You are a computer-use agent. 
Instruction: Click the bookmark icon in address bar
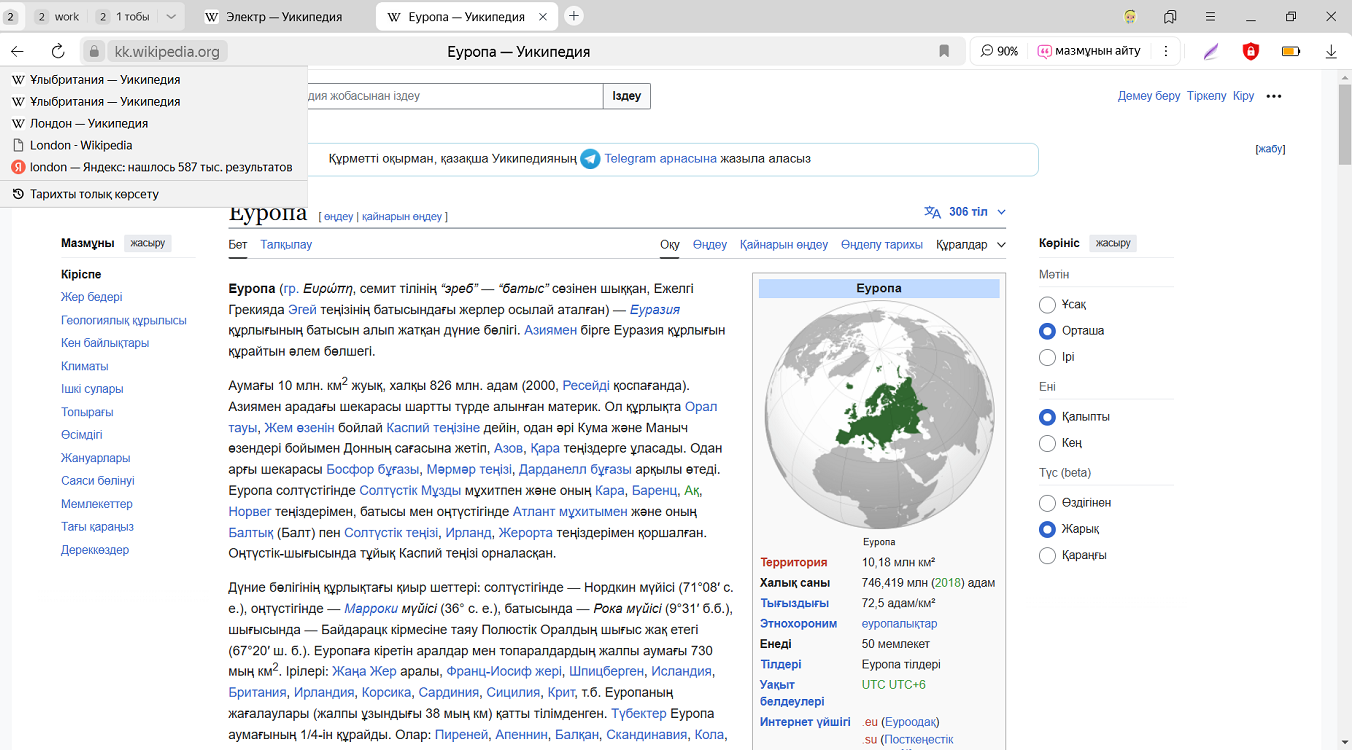tap(944, 51)
